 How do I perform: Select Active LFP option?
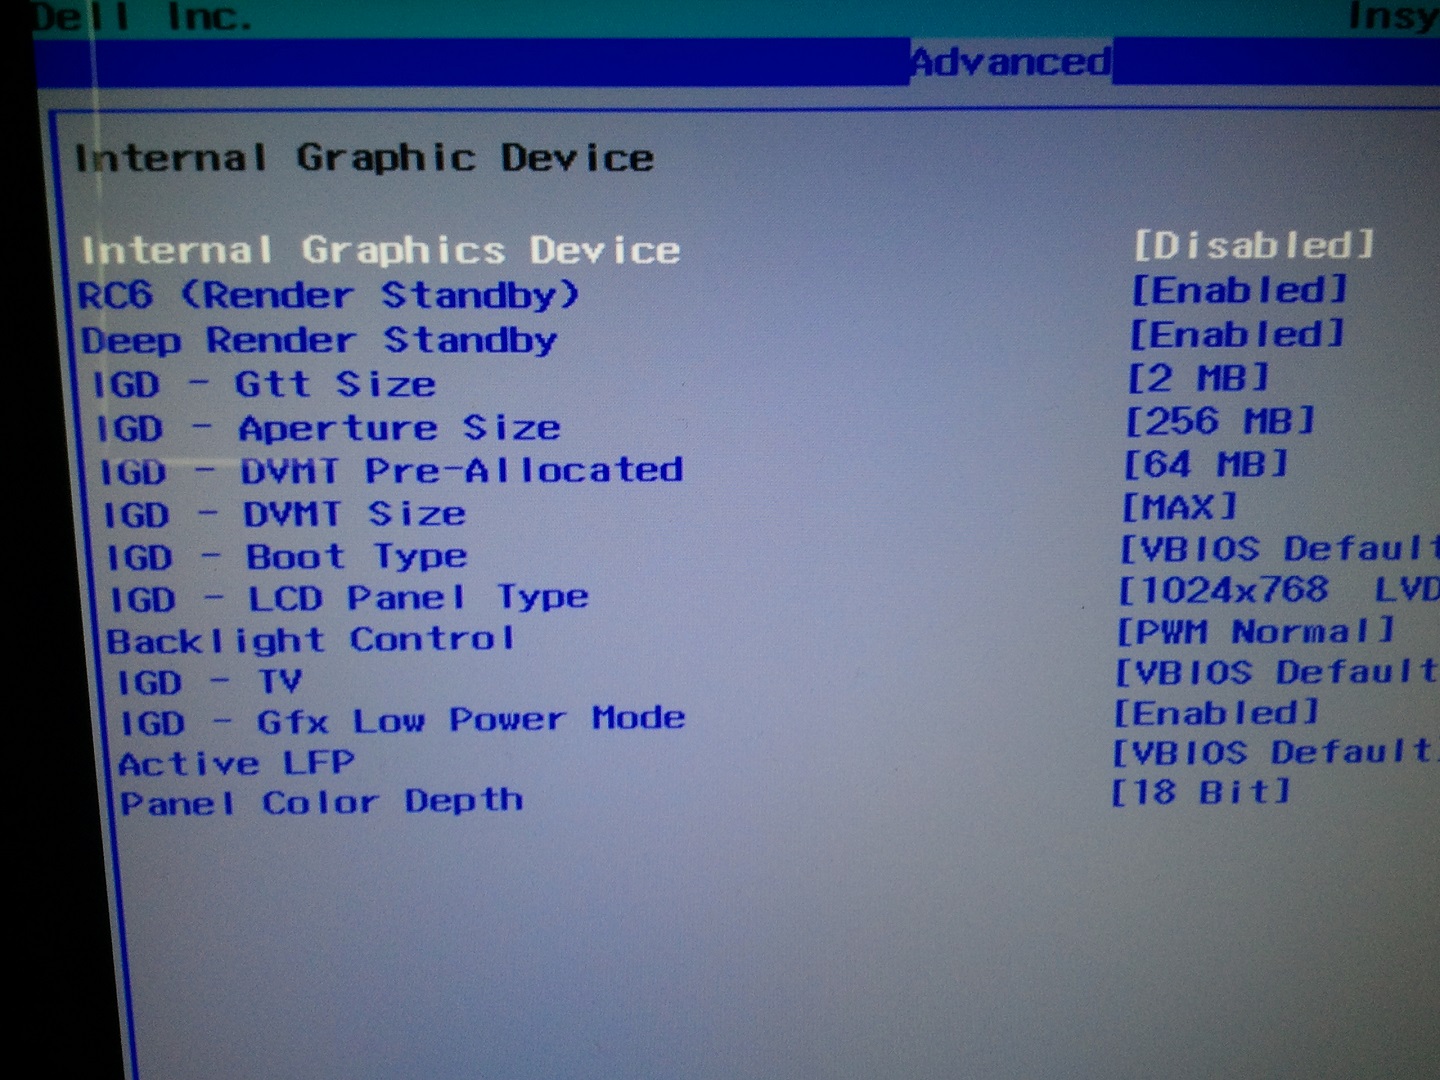tap(236, 763)
